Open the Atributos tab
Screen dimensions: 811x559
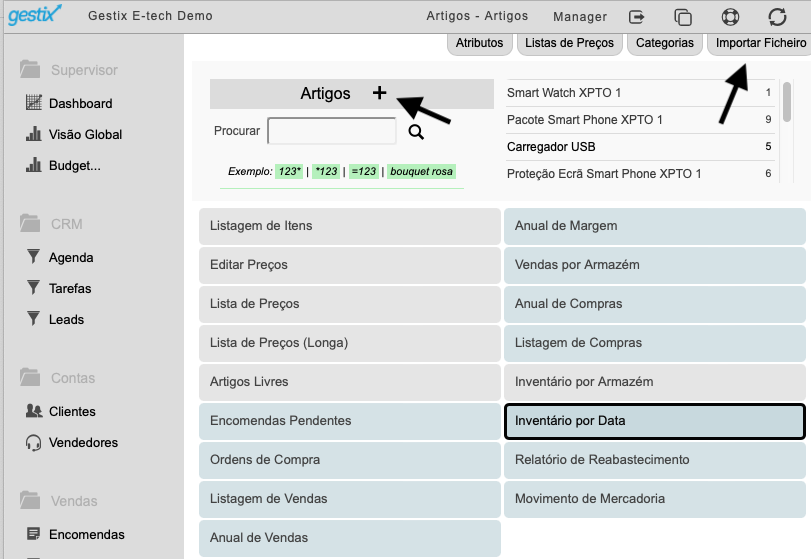[479, 43]
